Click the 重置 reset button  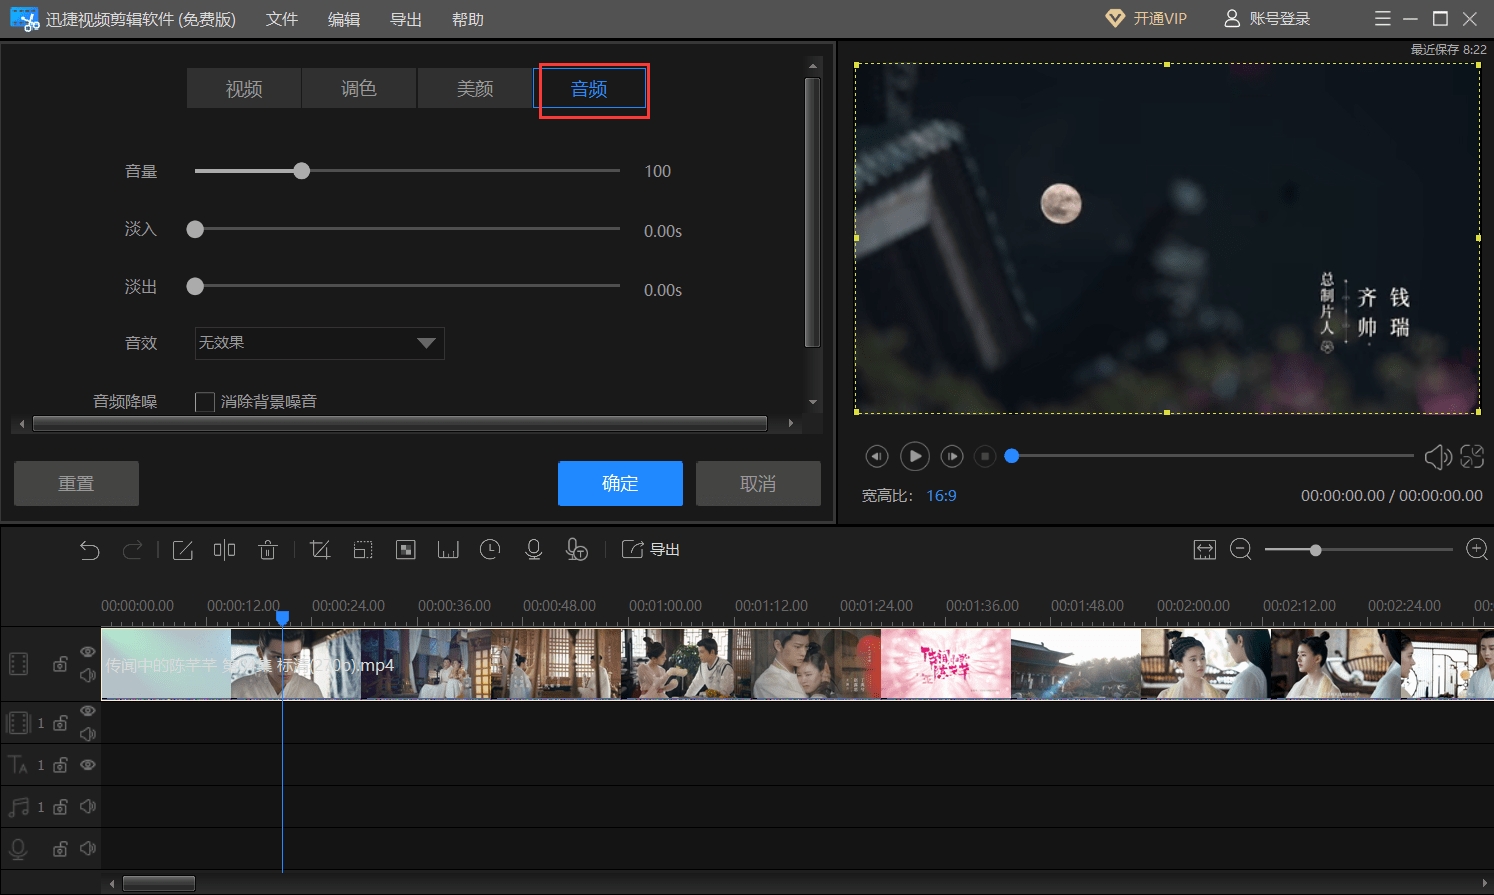[x=76, y=484]
